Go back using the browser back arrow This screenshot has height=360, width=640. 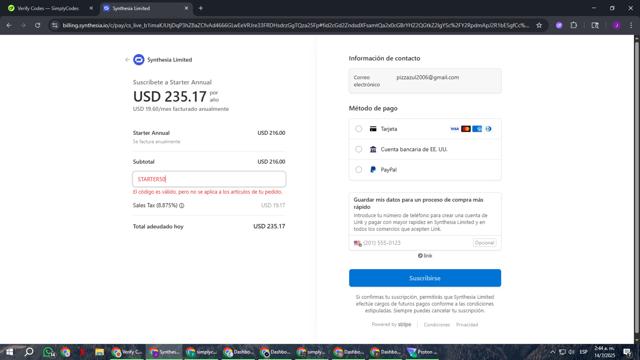(9, 25)
